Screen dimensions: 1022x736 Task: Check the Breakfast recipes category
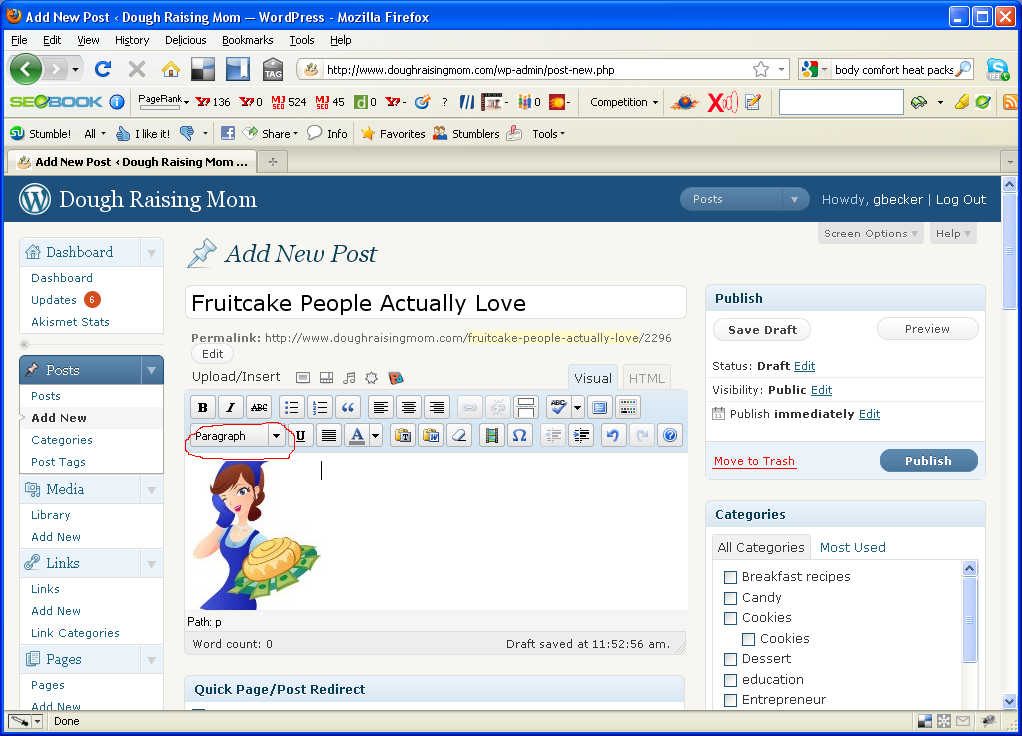(731, 577)
